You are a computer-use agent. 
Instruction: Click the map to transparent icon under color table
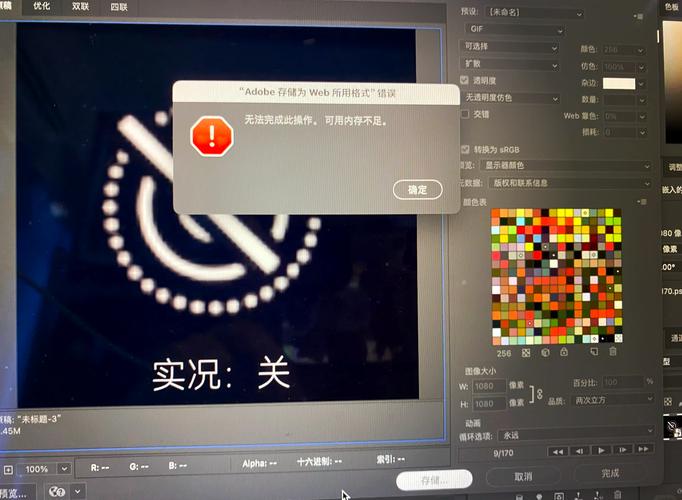[x=526, y=353]
